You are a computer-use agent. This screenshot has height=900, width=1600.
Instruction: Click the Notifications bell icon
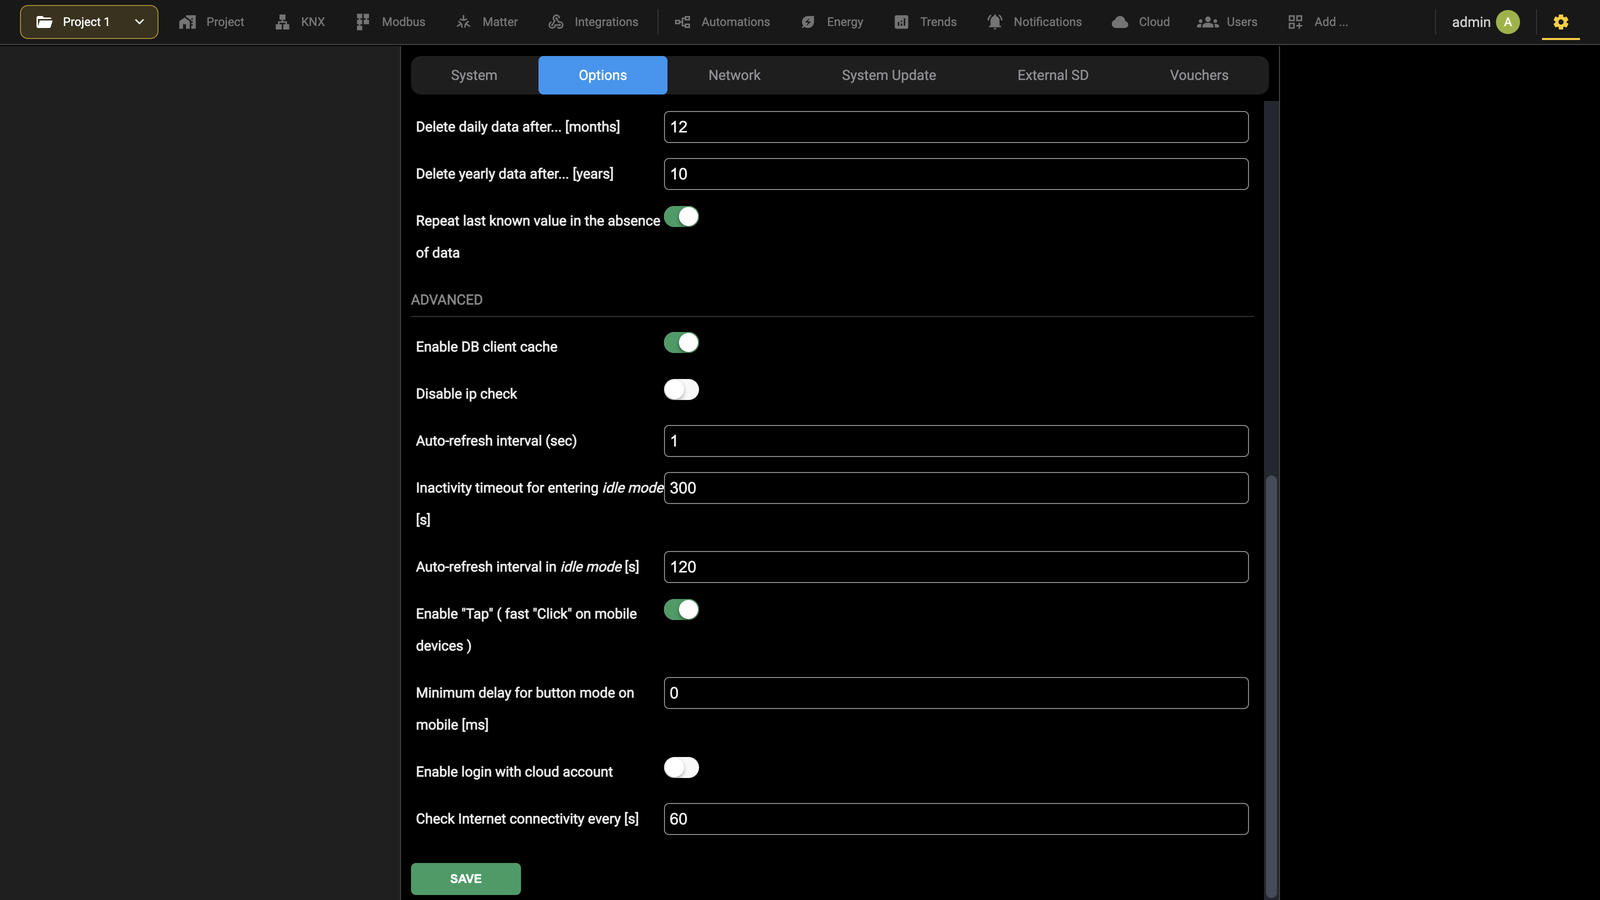pyautogui.click(x=995, y=22)
